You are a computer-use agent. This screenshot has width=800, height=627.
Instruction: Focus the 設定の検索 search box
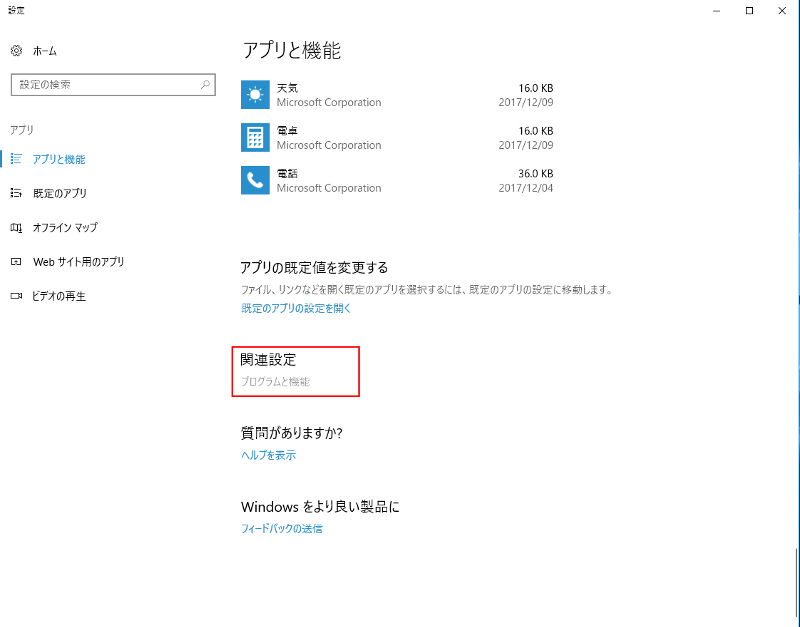tap(113, 84)
